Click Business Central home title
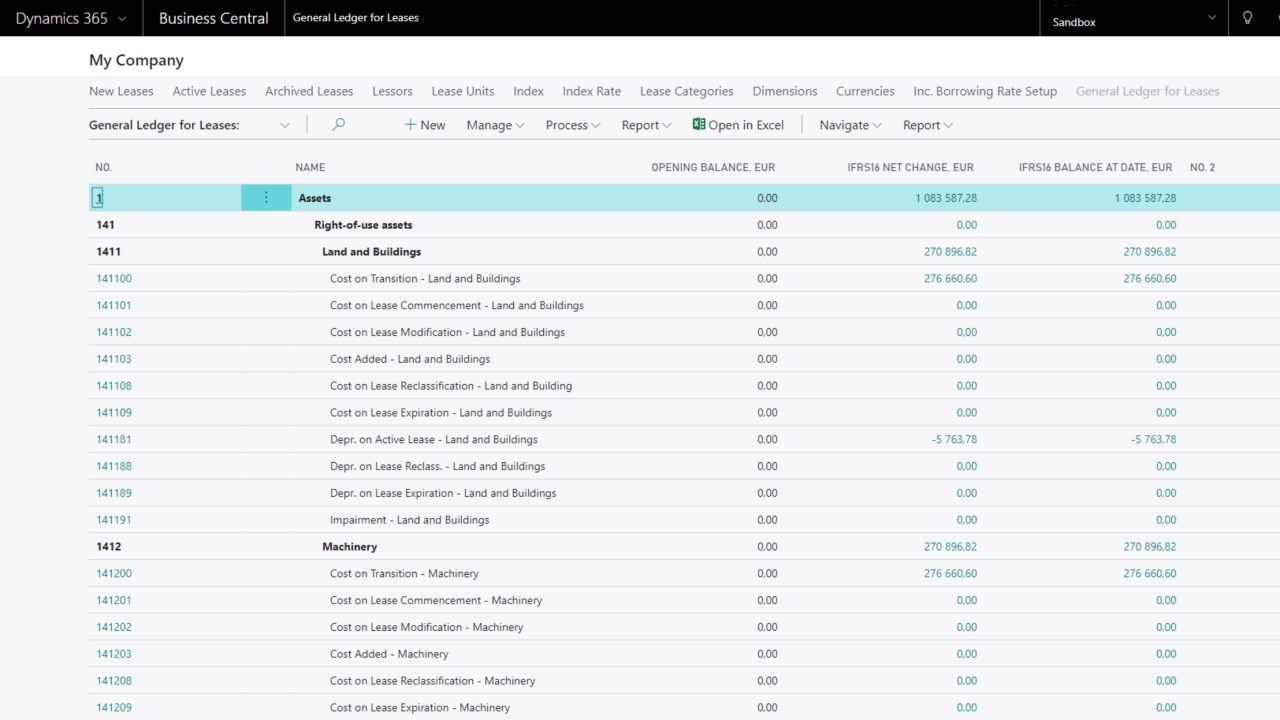Screen dimensions: 1280x720 [x=213, y=18]
